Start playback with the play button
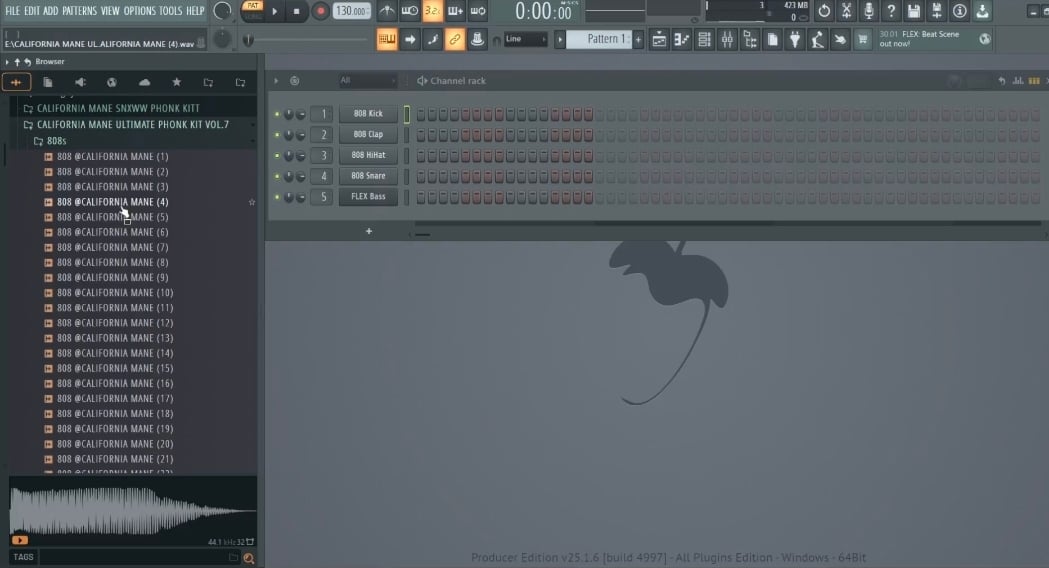Image resolution: width=1049 pixels, height=568 pixels. coord(274,11)
